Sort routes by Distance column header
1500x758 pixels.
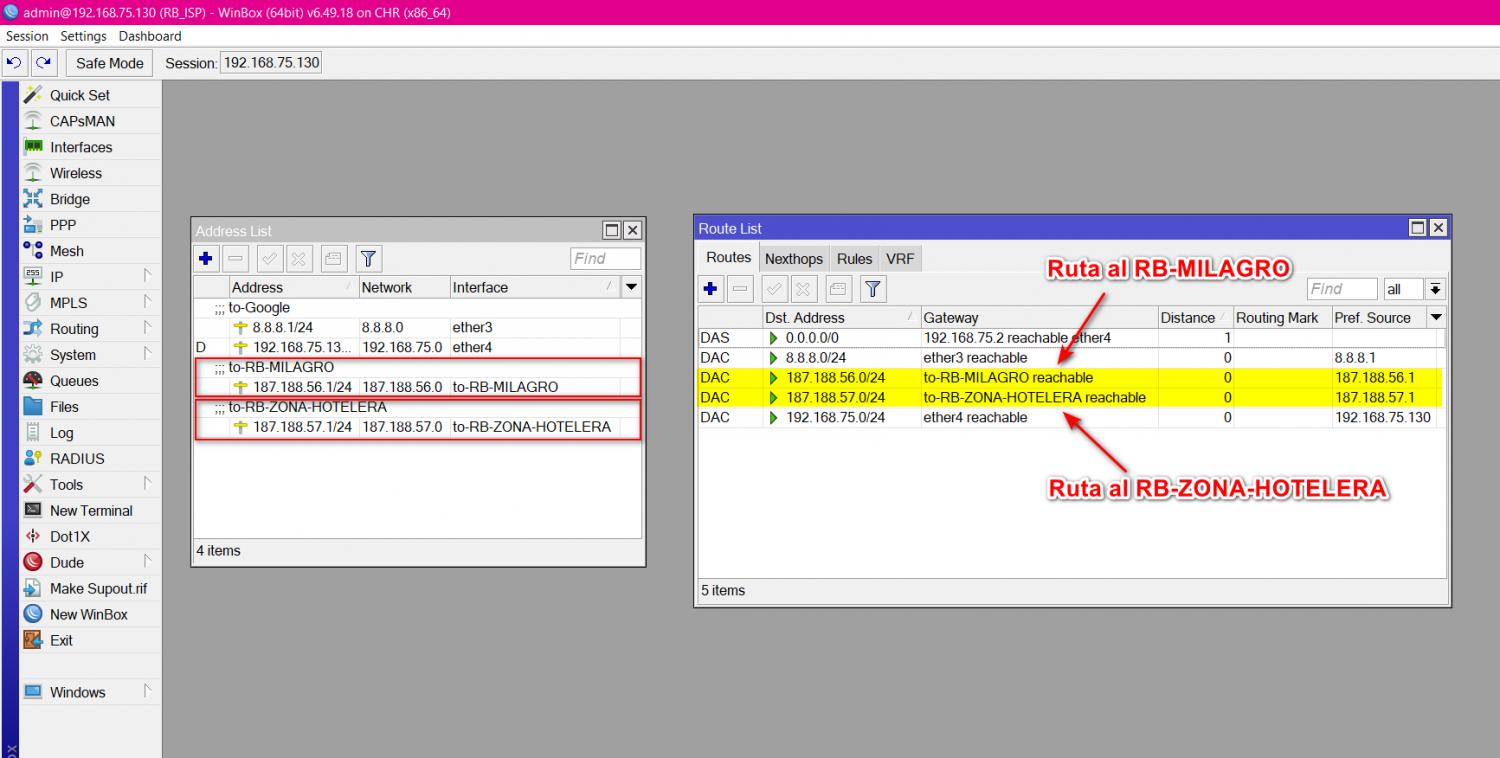click(x=1187, y=318)
